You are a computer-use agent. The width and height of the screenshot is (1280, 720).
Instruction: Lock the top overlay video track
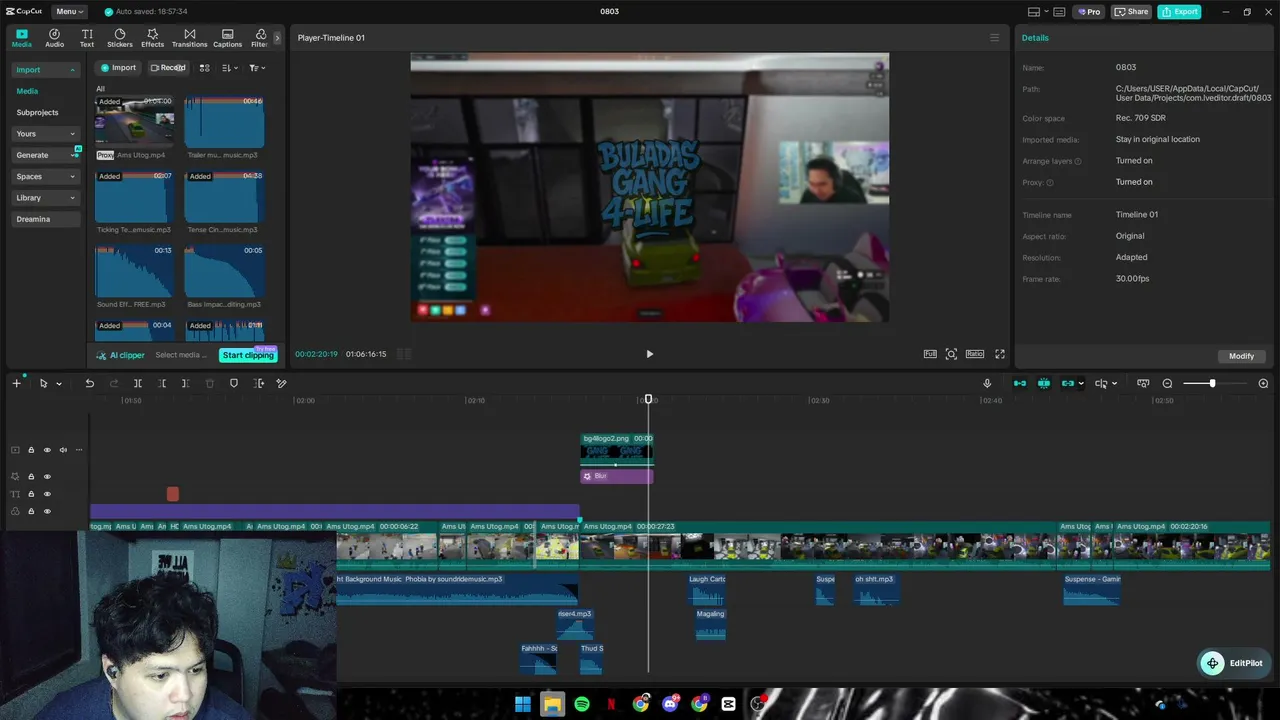[31, 450]
